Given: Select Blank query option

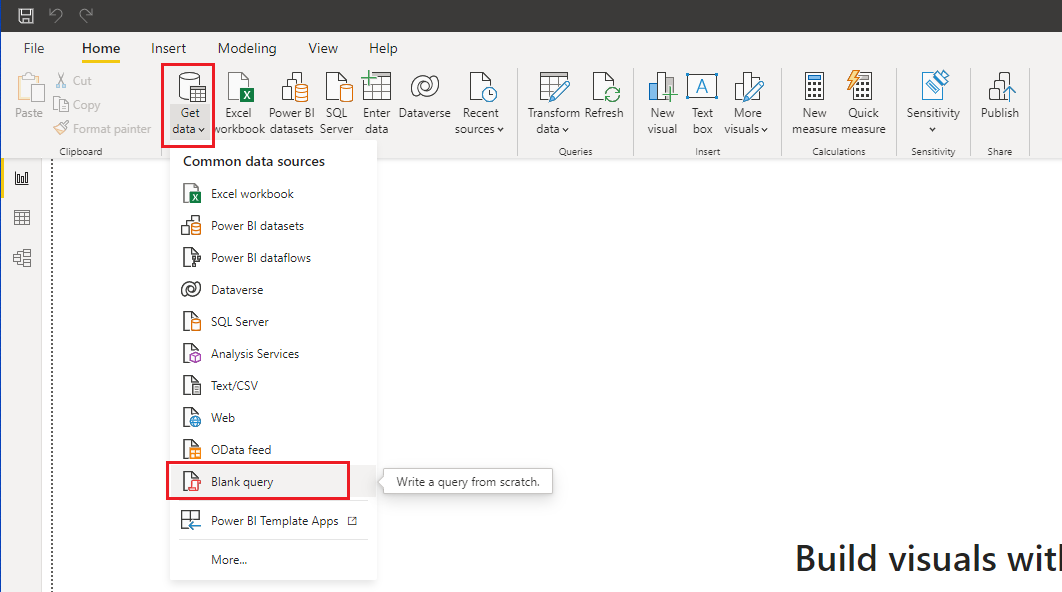Looking at the screenshot, I should click(273, 482).
